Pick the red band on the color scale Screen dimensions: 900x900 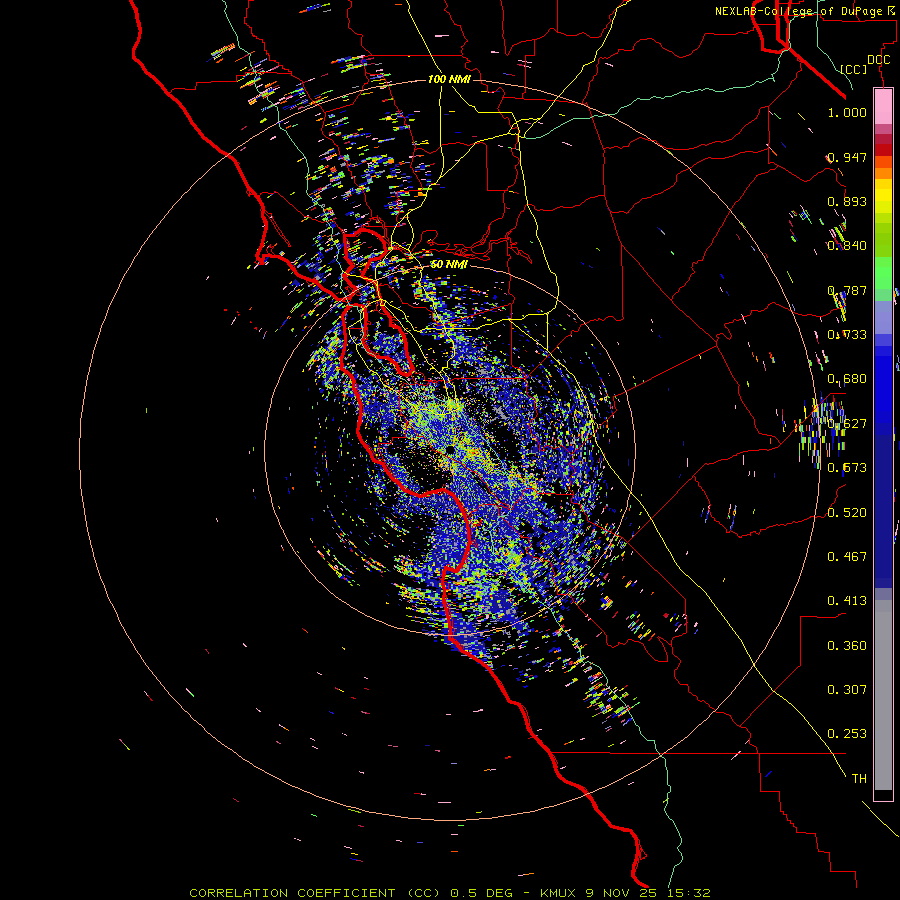tap(883, 149)
